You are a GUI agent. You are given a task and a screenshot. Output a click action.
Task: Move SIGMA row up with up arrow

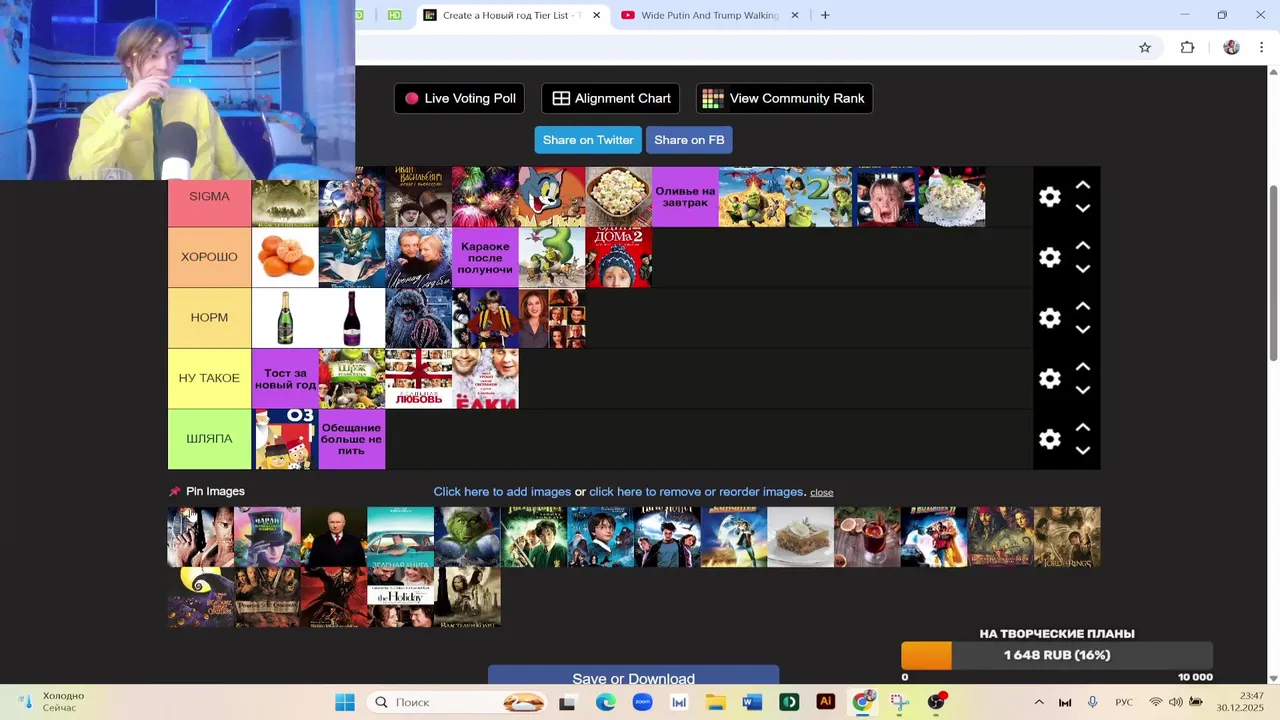click(1082, 185)
